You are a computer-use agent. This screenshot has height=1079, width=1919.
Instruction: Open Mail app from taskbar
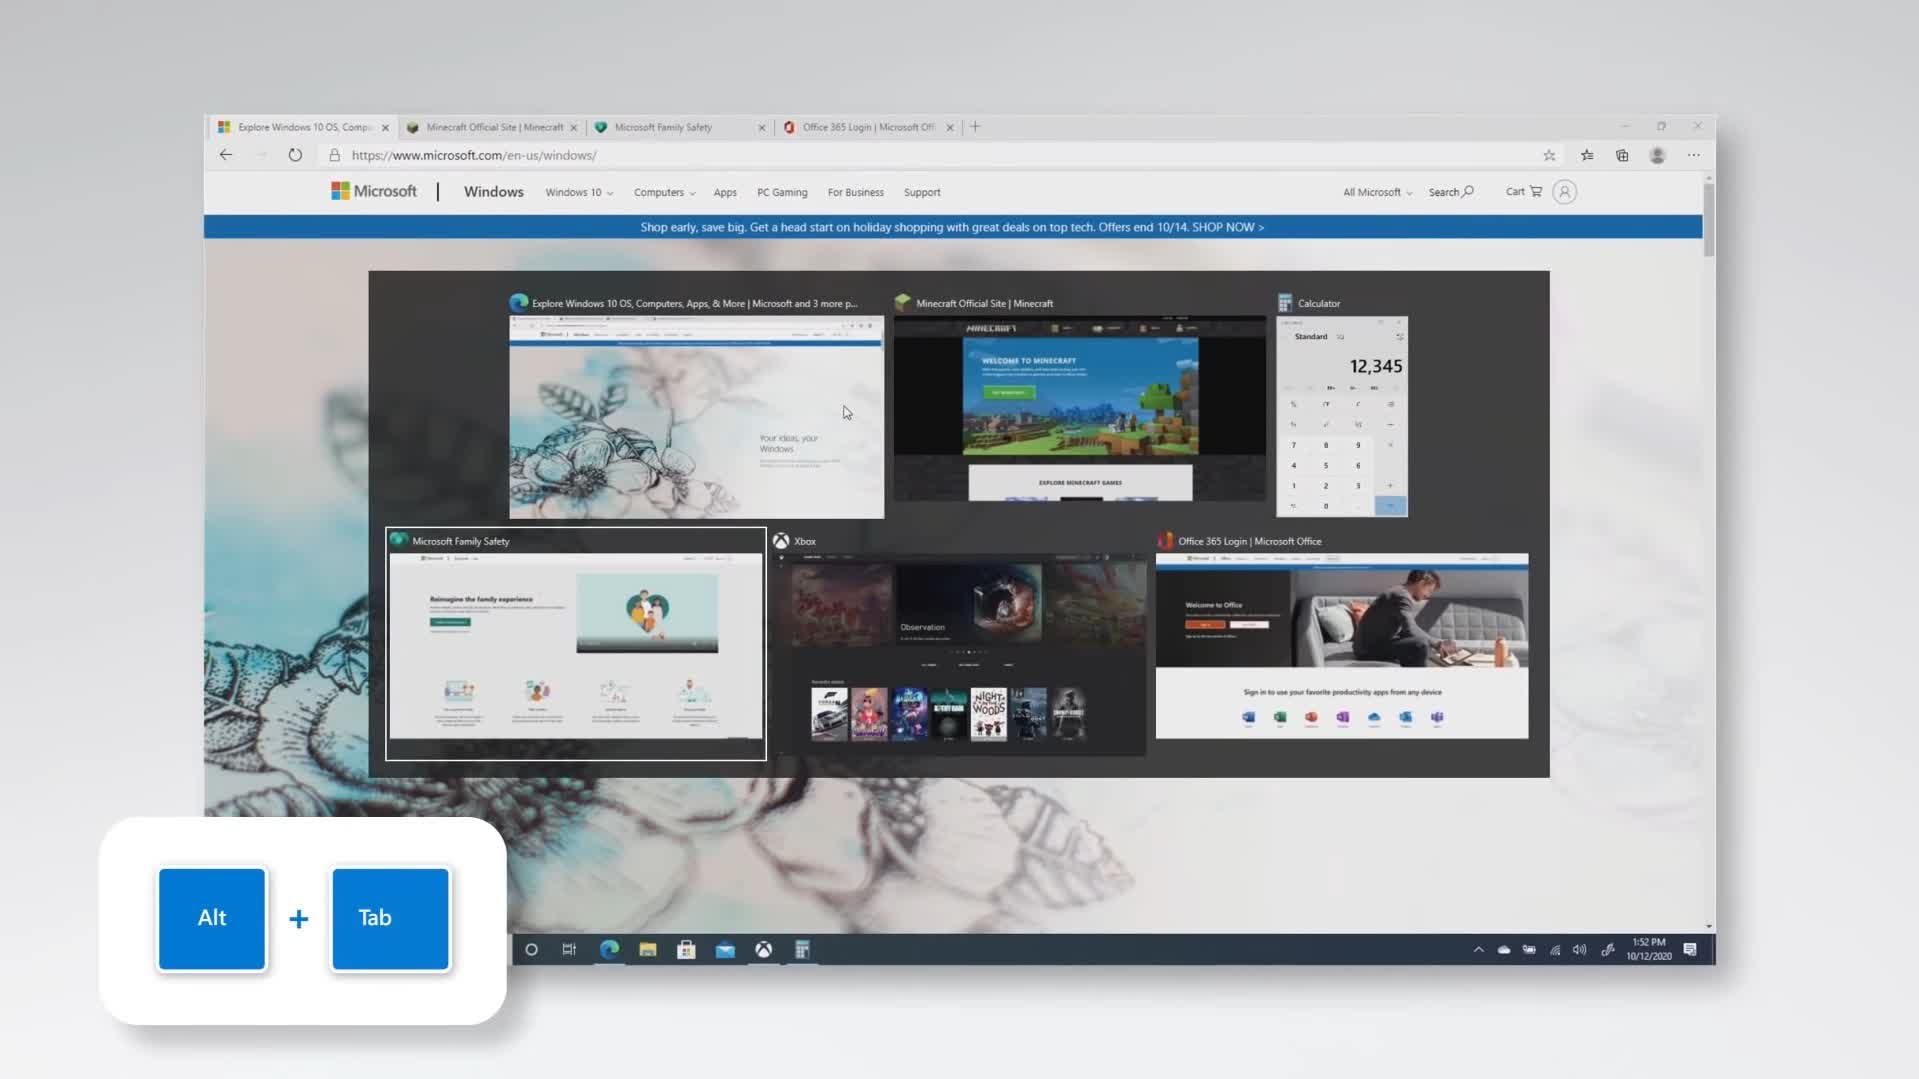click(725, 949)
